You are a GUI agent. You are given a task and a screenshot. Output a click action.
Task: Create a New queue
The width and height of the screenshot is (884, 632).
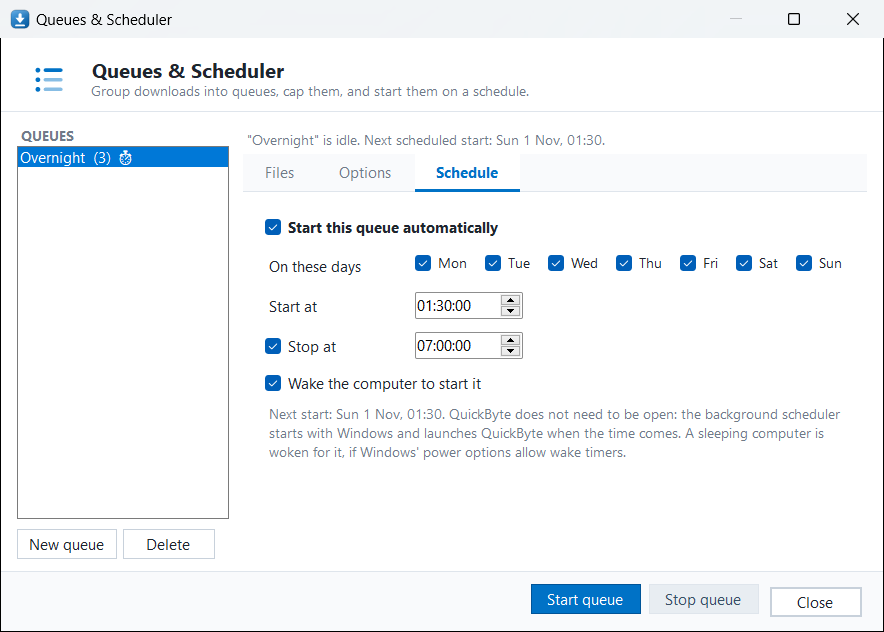(x=67, y=544)
